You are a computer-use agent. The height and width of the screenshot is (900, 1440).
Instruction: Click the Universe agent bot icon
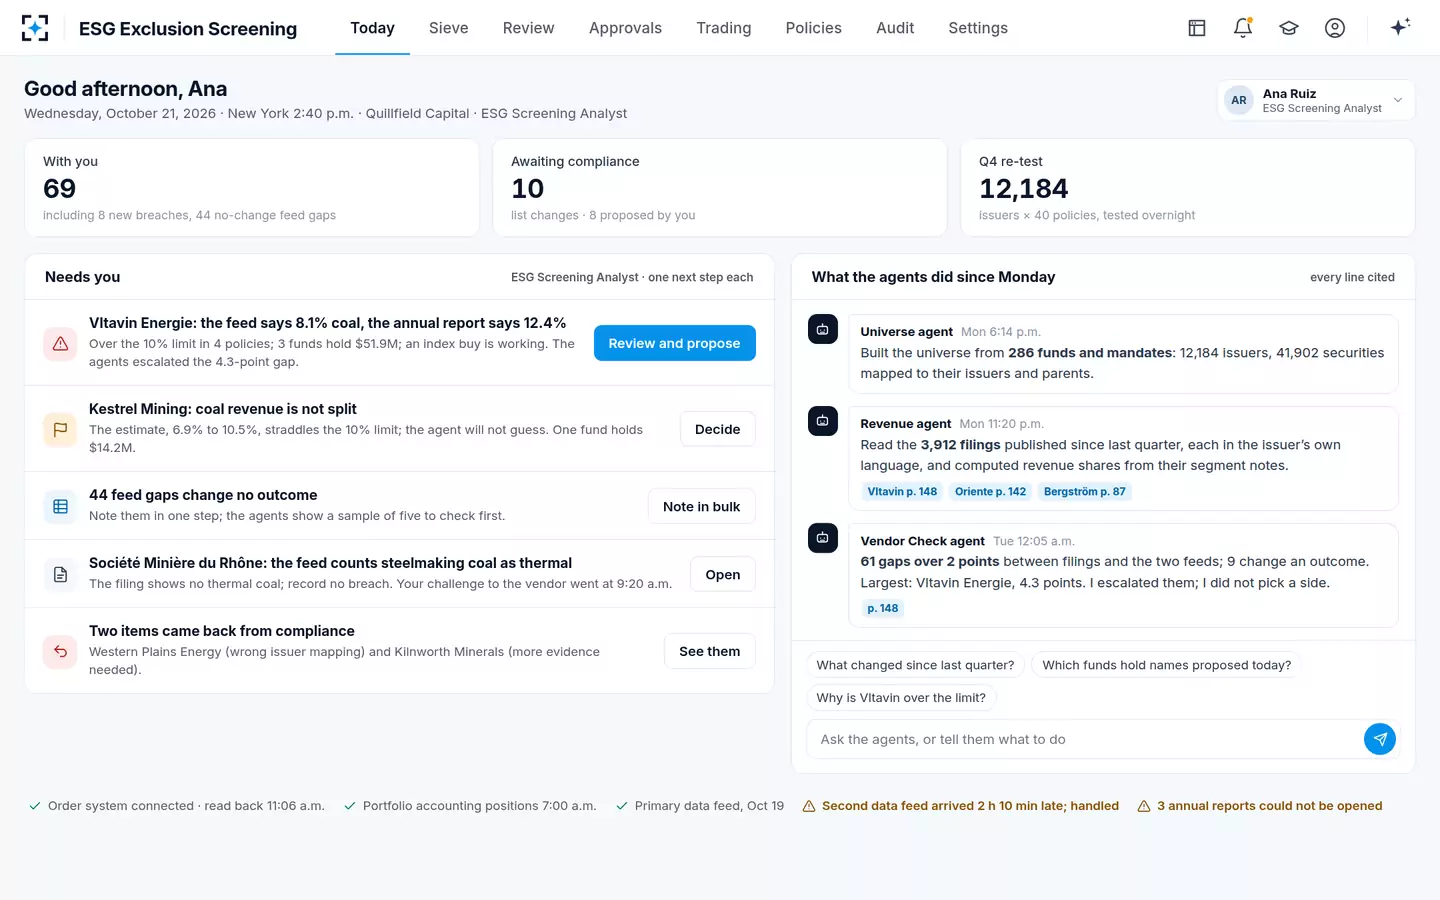click(823, 329)
